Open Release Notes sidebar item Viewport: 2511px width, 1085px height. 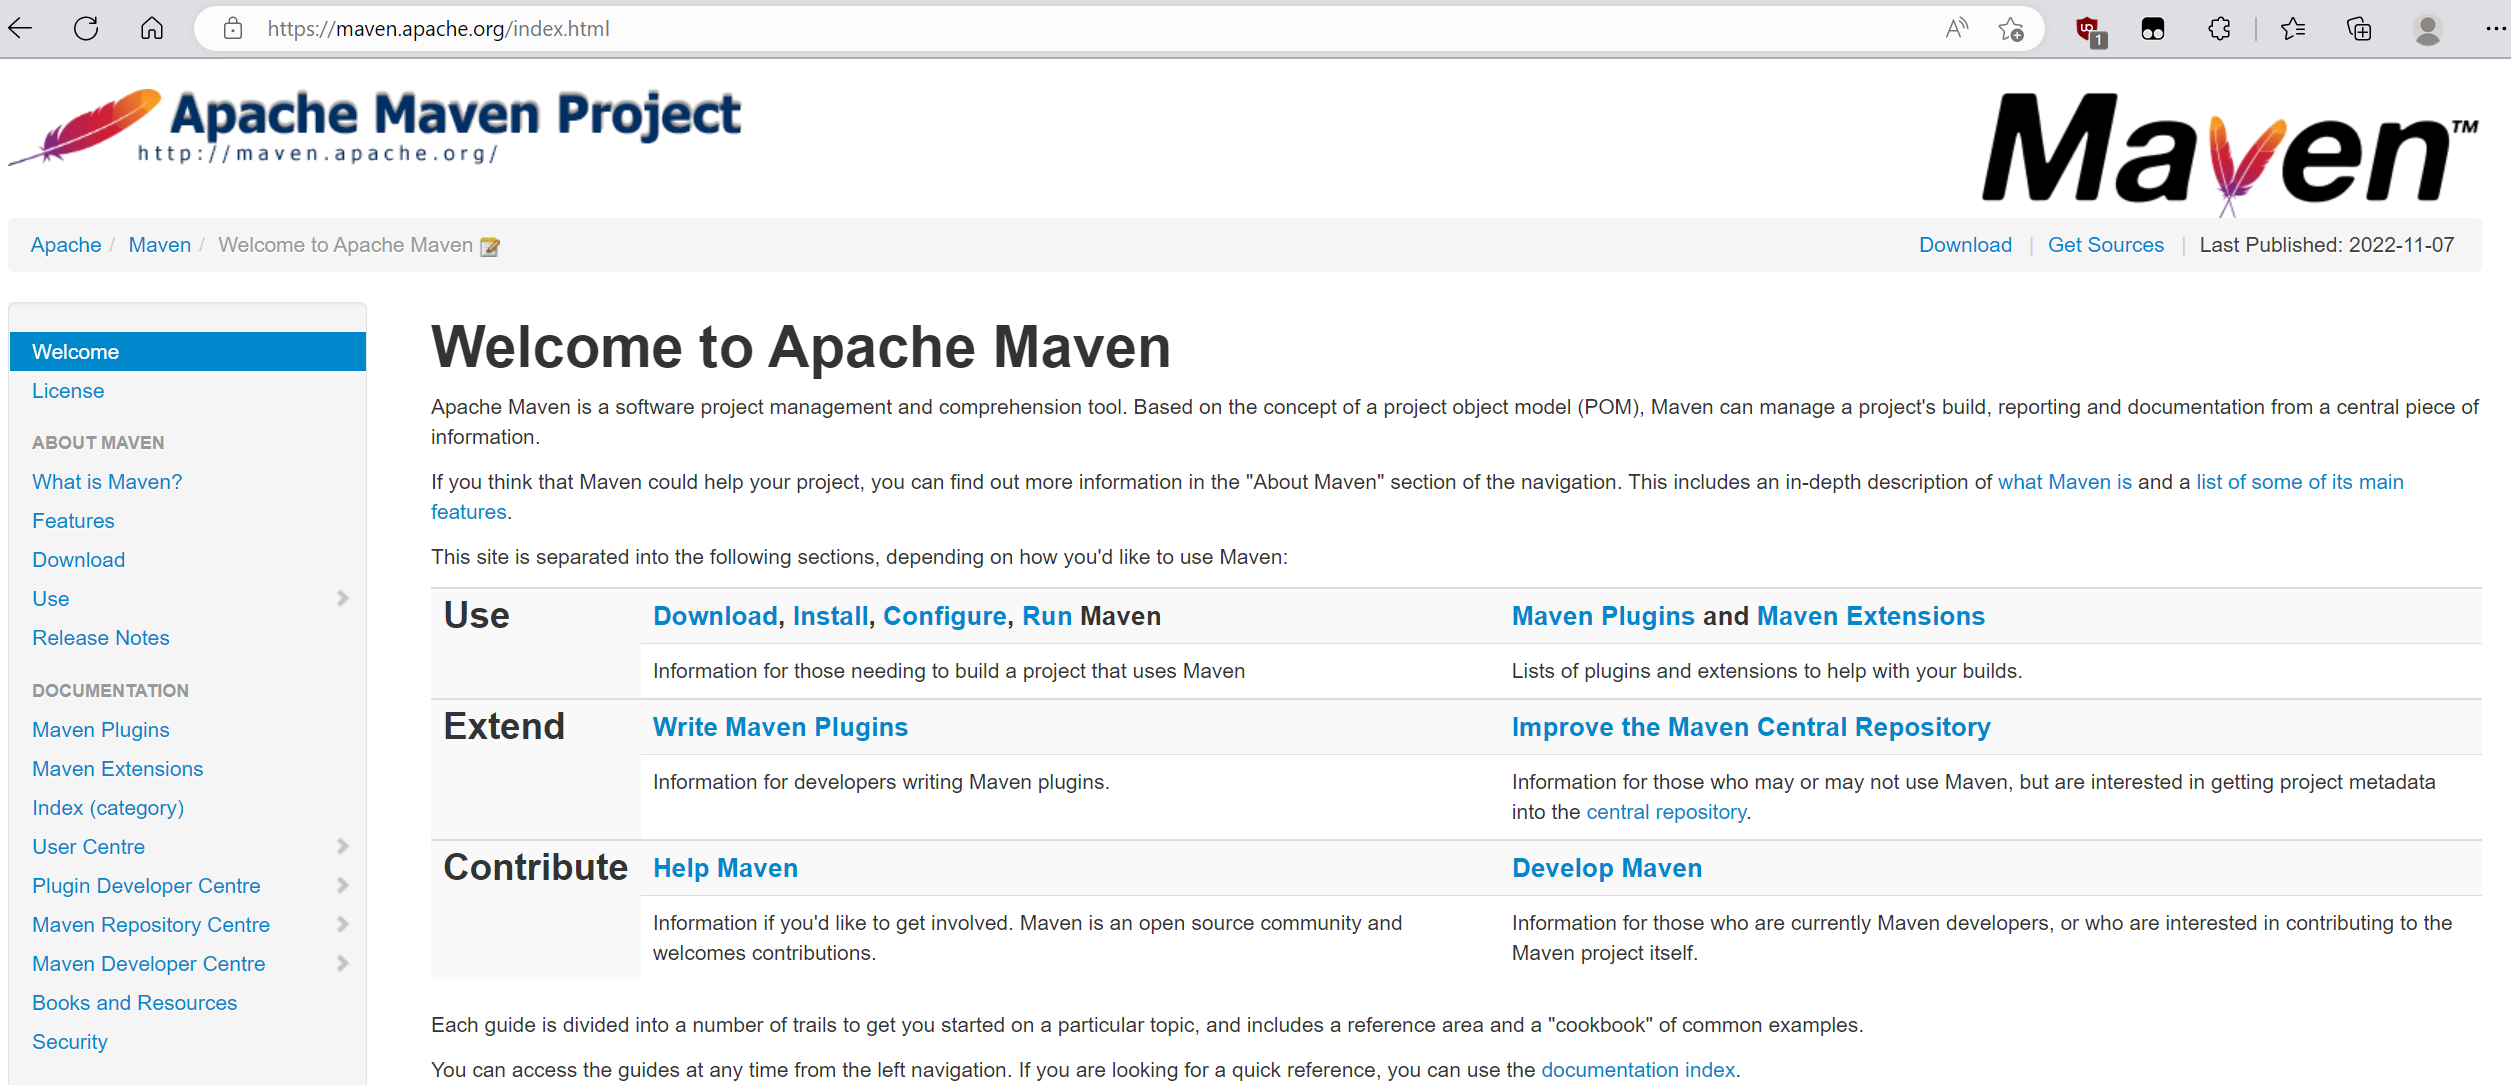click(100, 638)
